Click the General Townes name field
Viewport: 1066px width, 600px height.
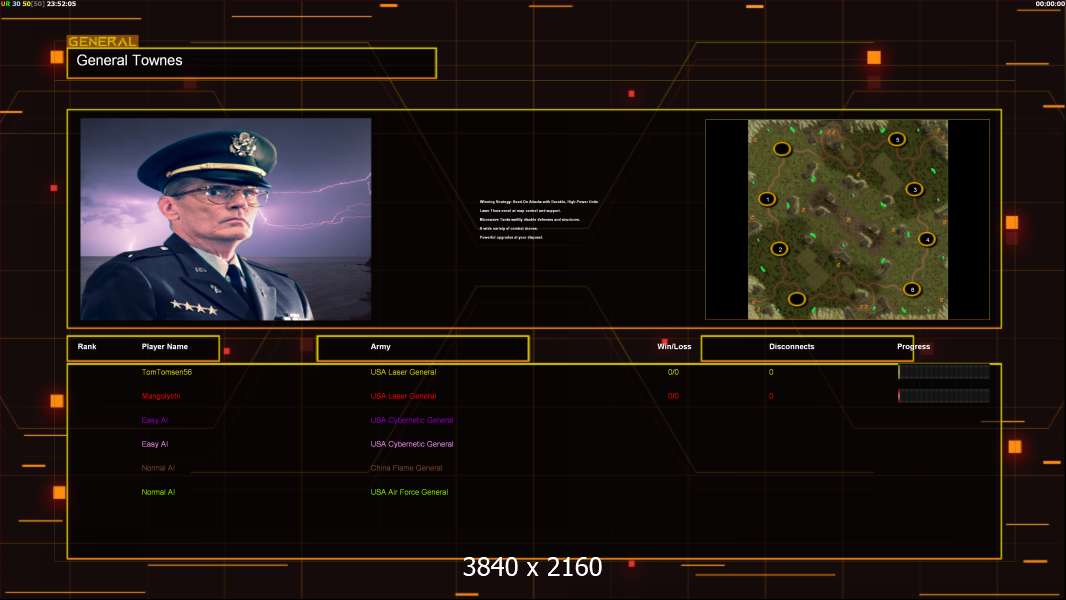(x=252, y=63)
